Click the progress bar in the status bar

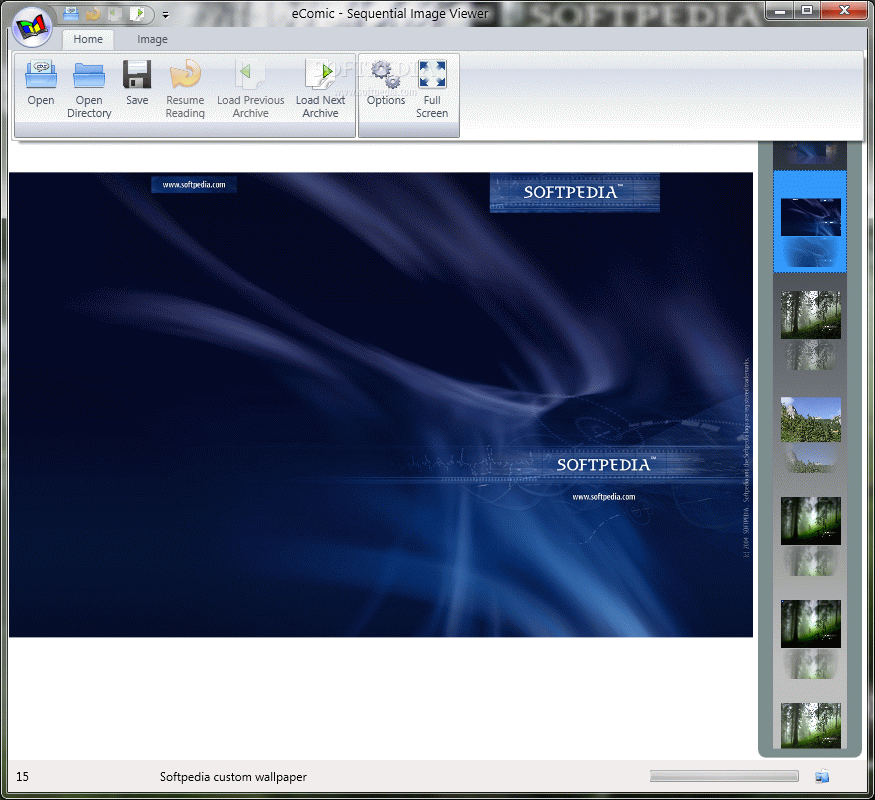tap(724, 776)
